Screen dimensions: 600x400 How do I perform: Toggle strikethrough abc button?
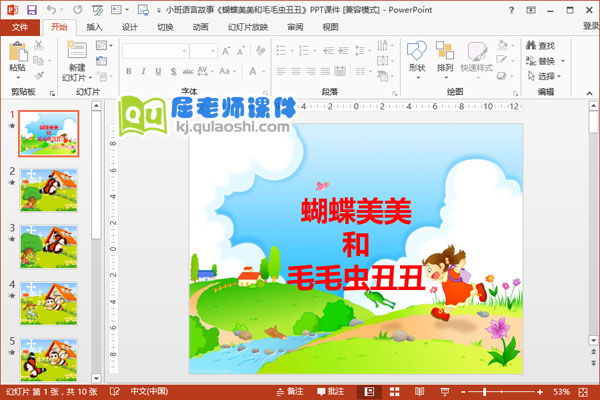tap(188, 71)
